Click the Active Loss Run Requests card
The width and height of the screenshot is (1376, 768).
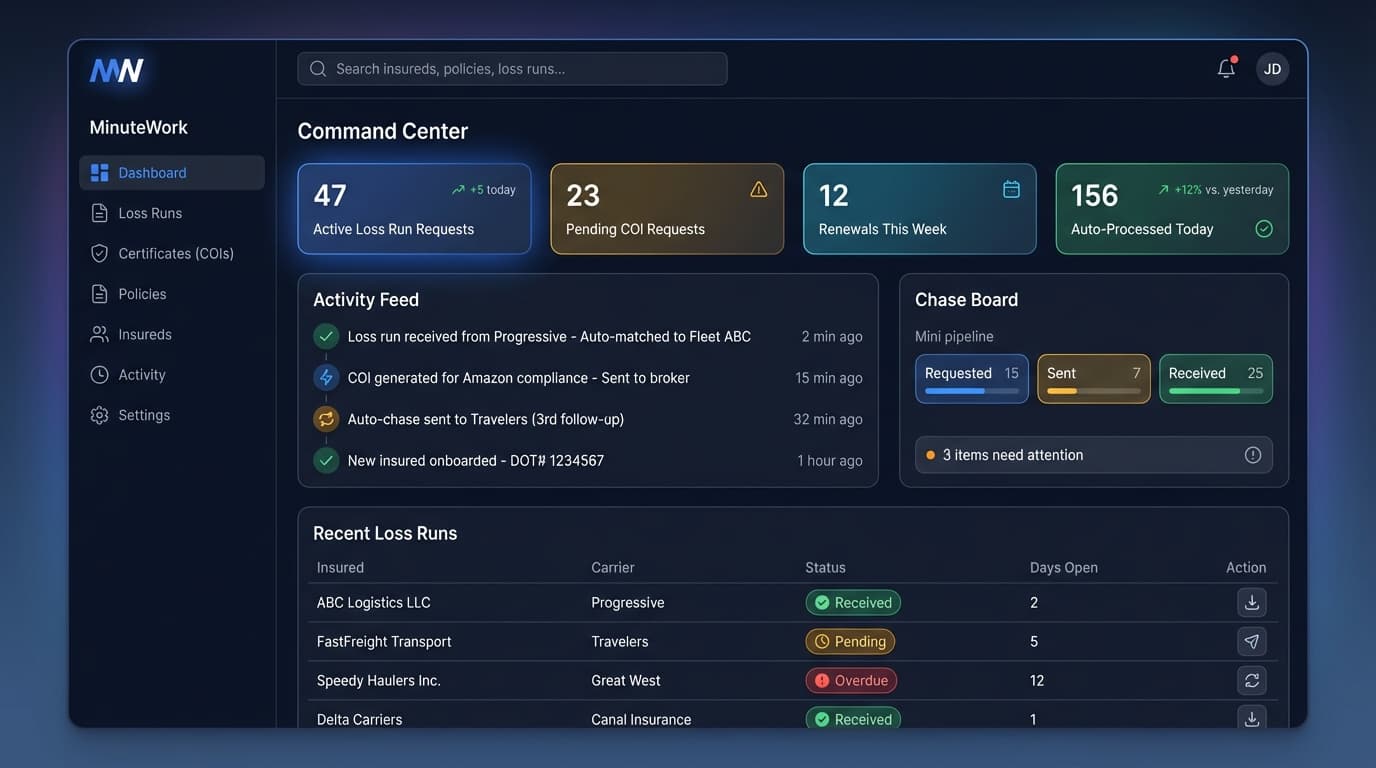pyautogui.click(x=414, y=208)
